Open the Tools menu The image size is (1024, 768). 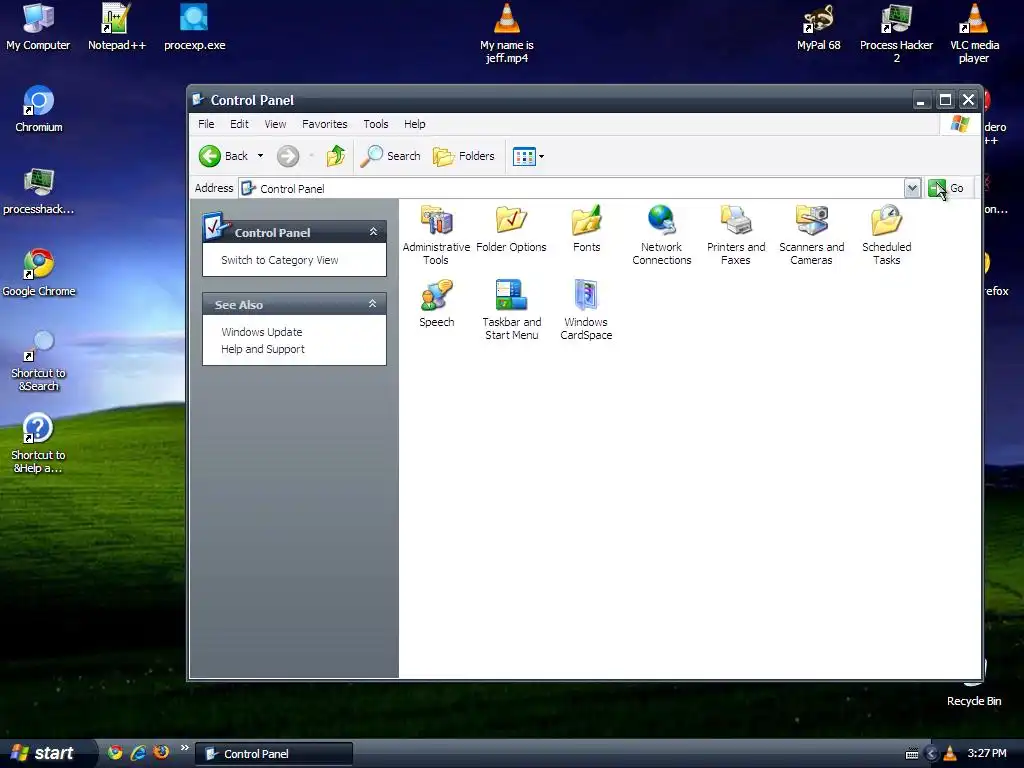[376, 124]
